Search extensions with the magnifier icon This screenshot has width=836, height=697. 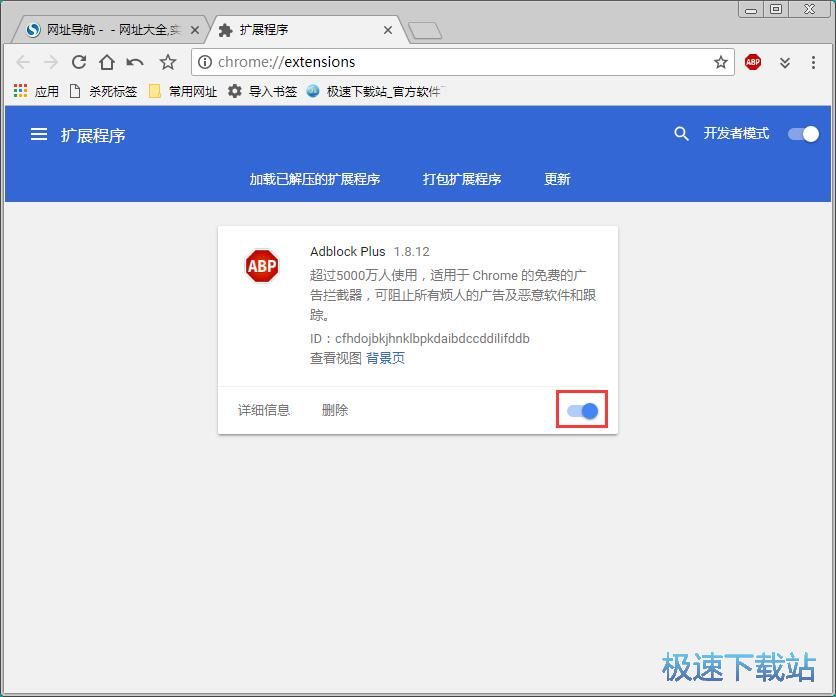click(x=681, y=133)
